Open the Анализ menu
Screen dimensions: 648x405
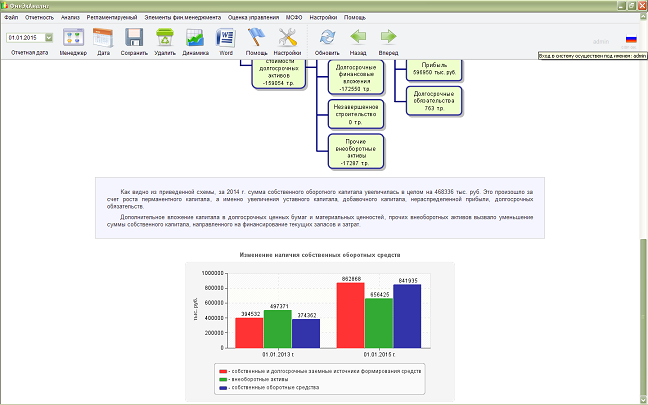[x=70, y=17]
